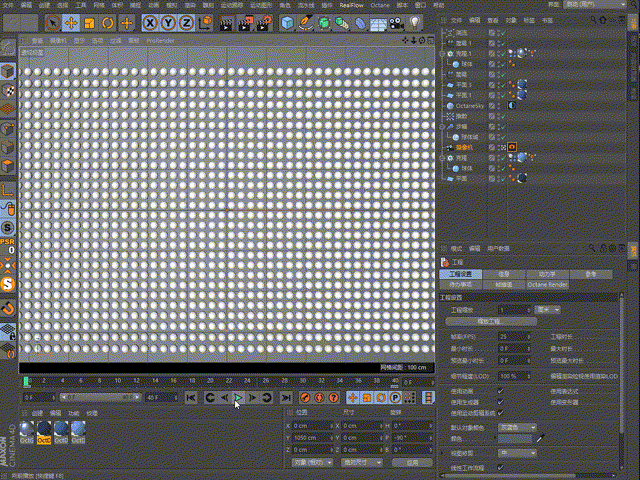Viewport: 640px width, 480px height.
Task: Play the animation backwards
Action: (x=224, y=398)
